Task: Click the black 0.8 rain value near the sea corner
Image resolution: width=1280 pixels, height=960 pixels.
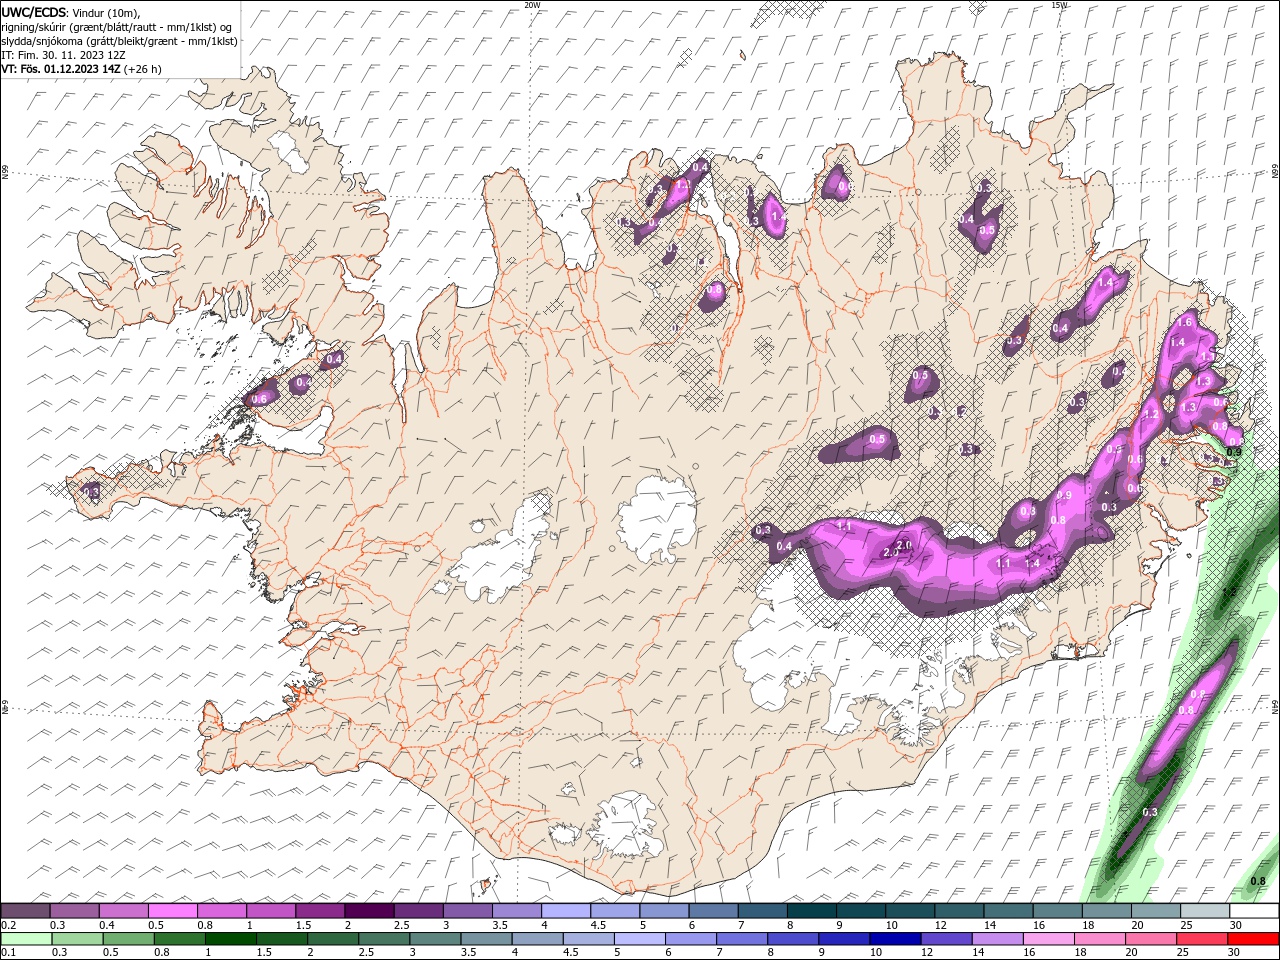Action: click(1258, 881)
